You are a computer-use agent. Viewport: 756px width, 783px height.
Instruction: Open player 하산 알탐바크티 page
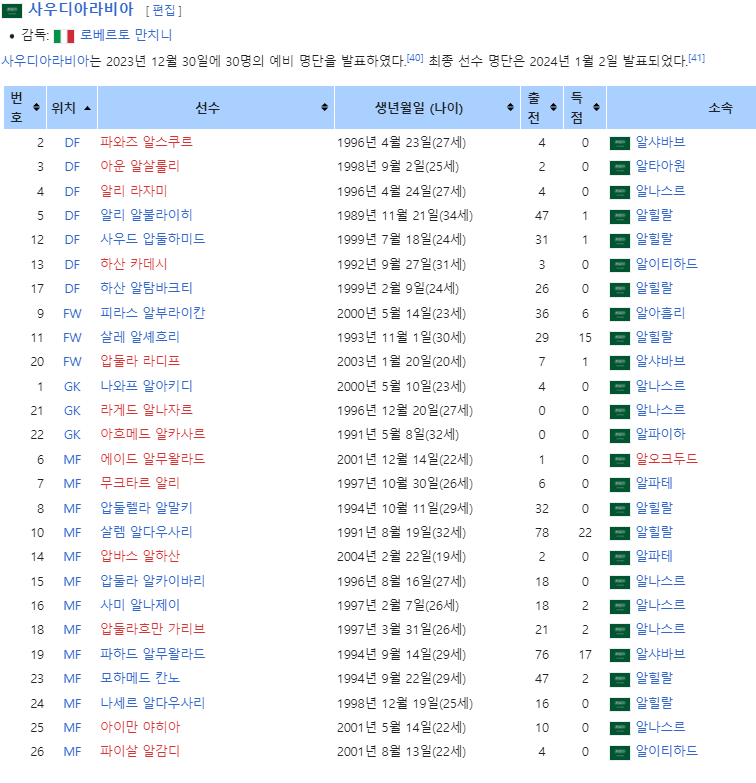pos(146,288)
